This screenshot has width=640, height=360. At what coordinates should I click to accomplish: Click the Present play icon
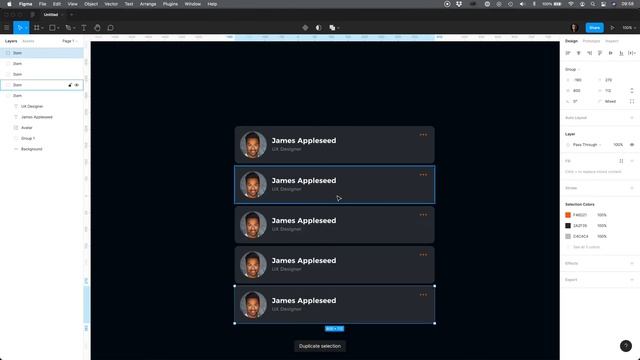tap(612, 28)
